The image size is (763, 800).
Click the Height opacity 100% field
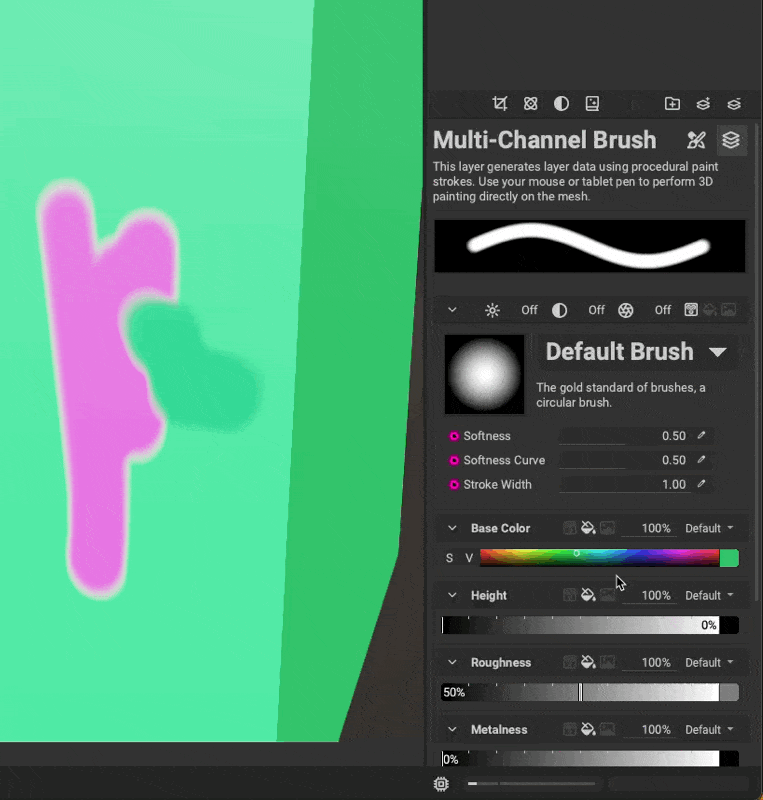coord(655,595)
